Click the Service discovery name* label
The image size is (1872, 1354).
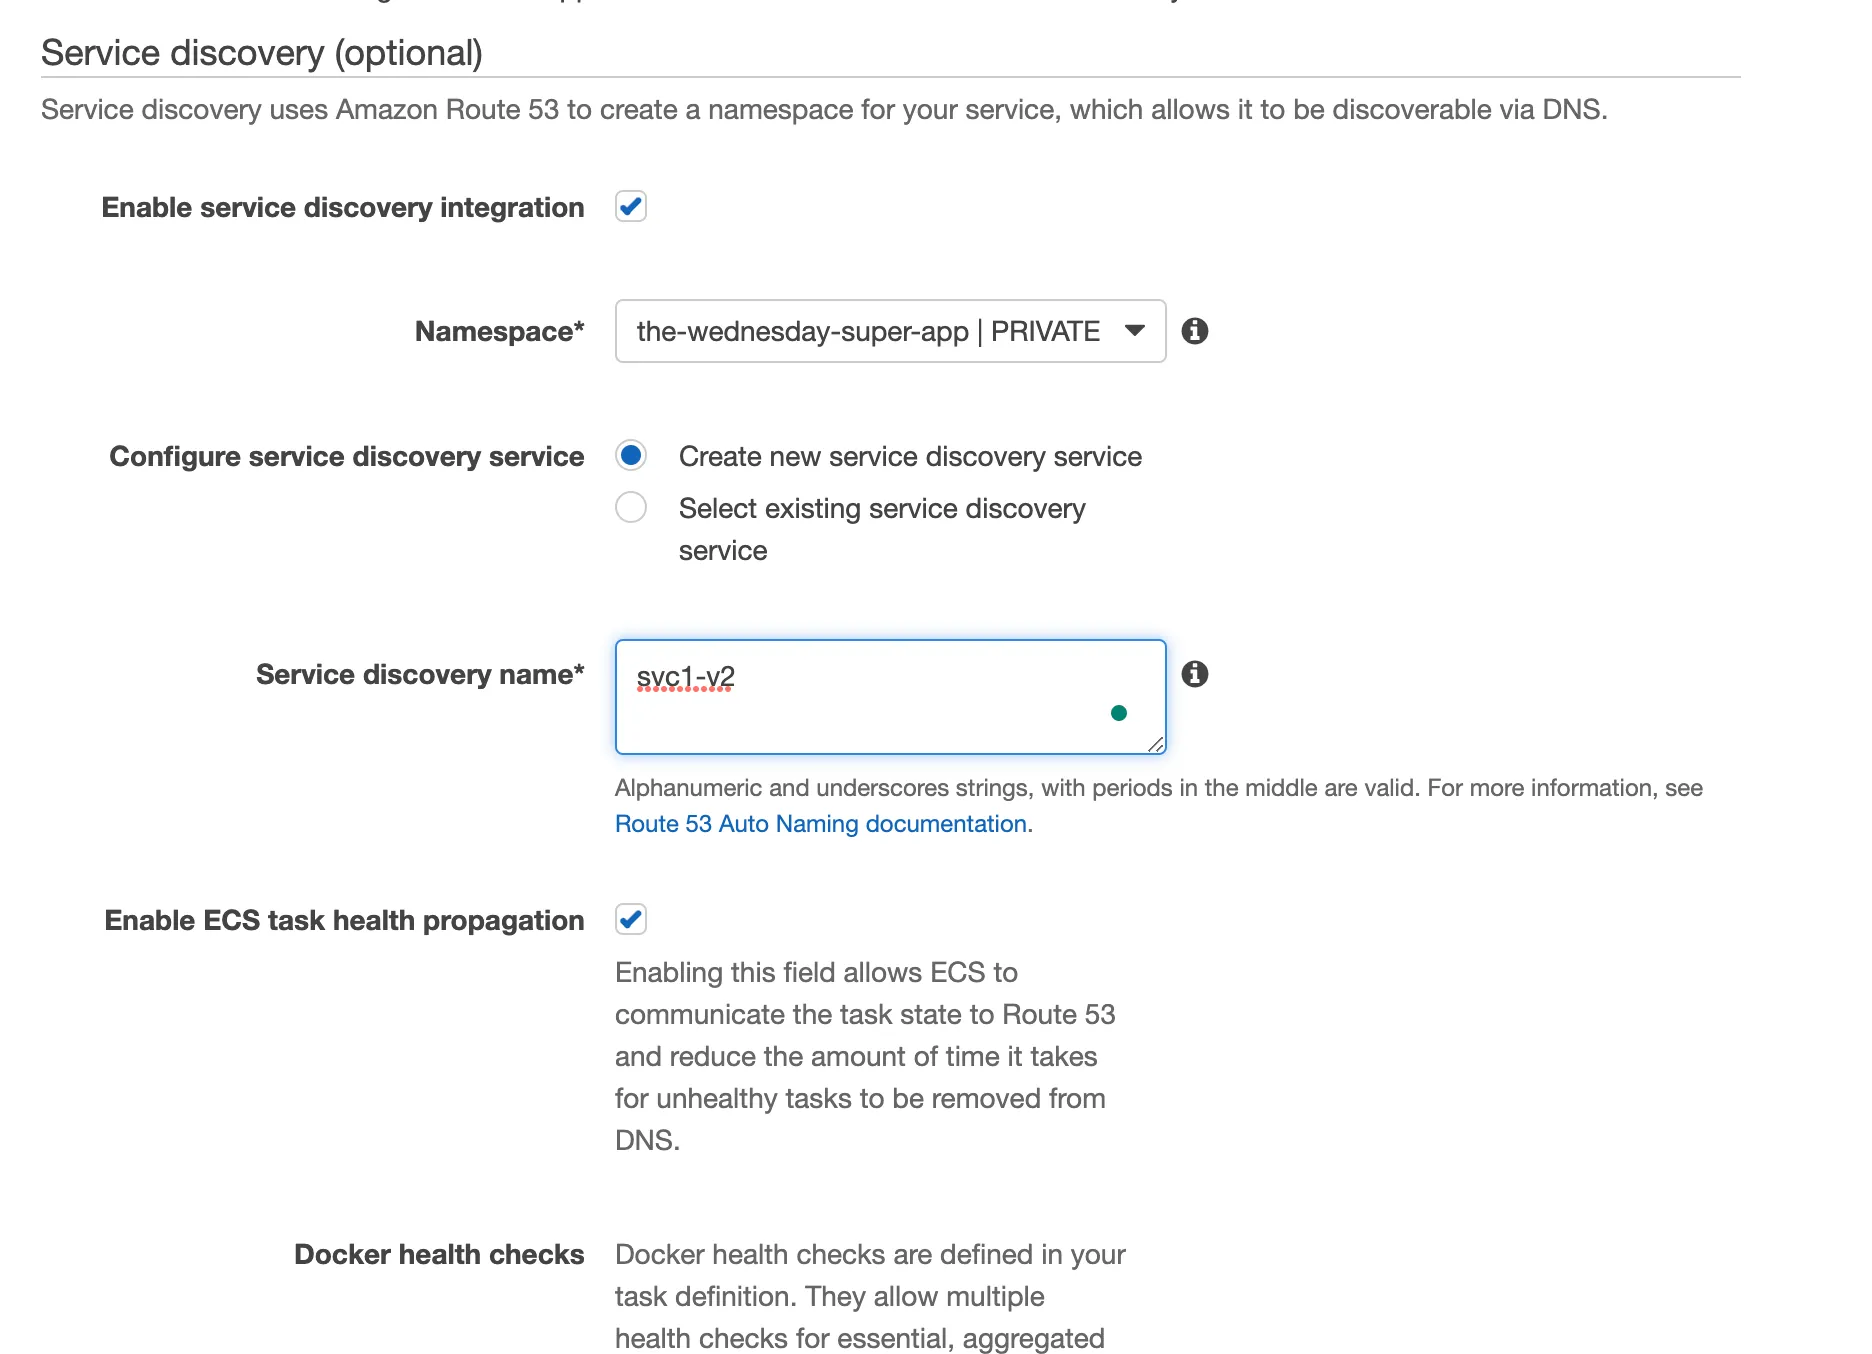pyautogui.click(x=420, y=674)
